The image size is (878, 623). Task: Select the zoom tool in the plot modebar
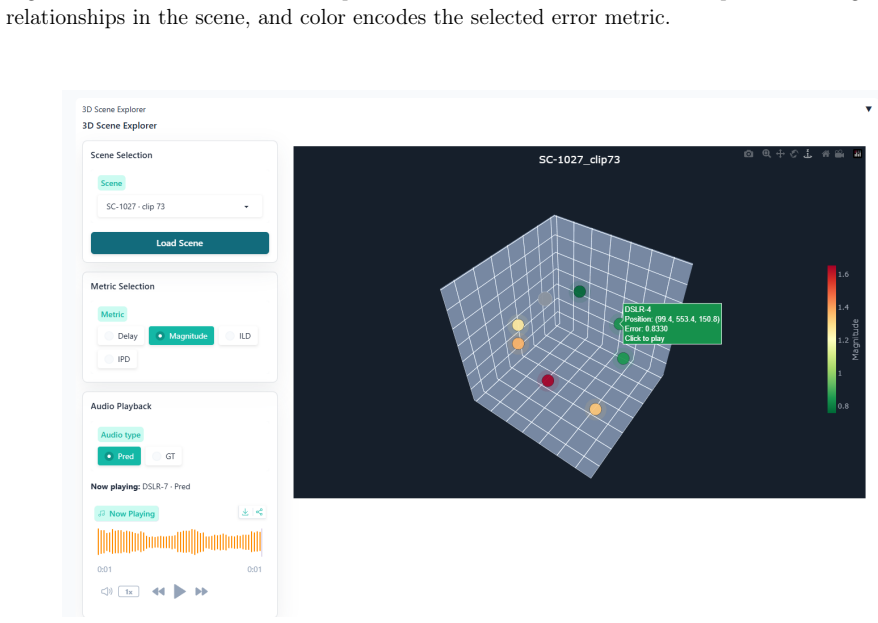coord(767,154)
